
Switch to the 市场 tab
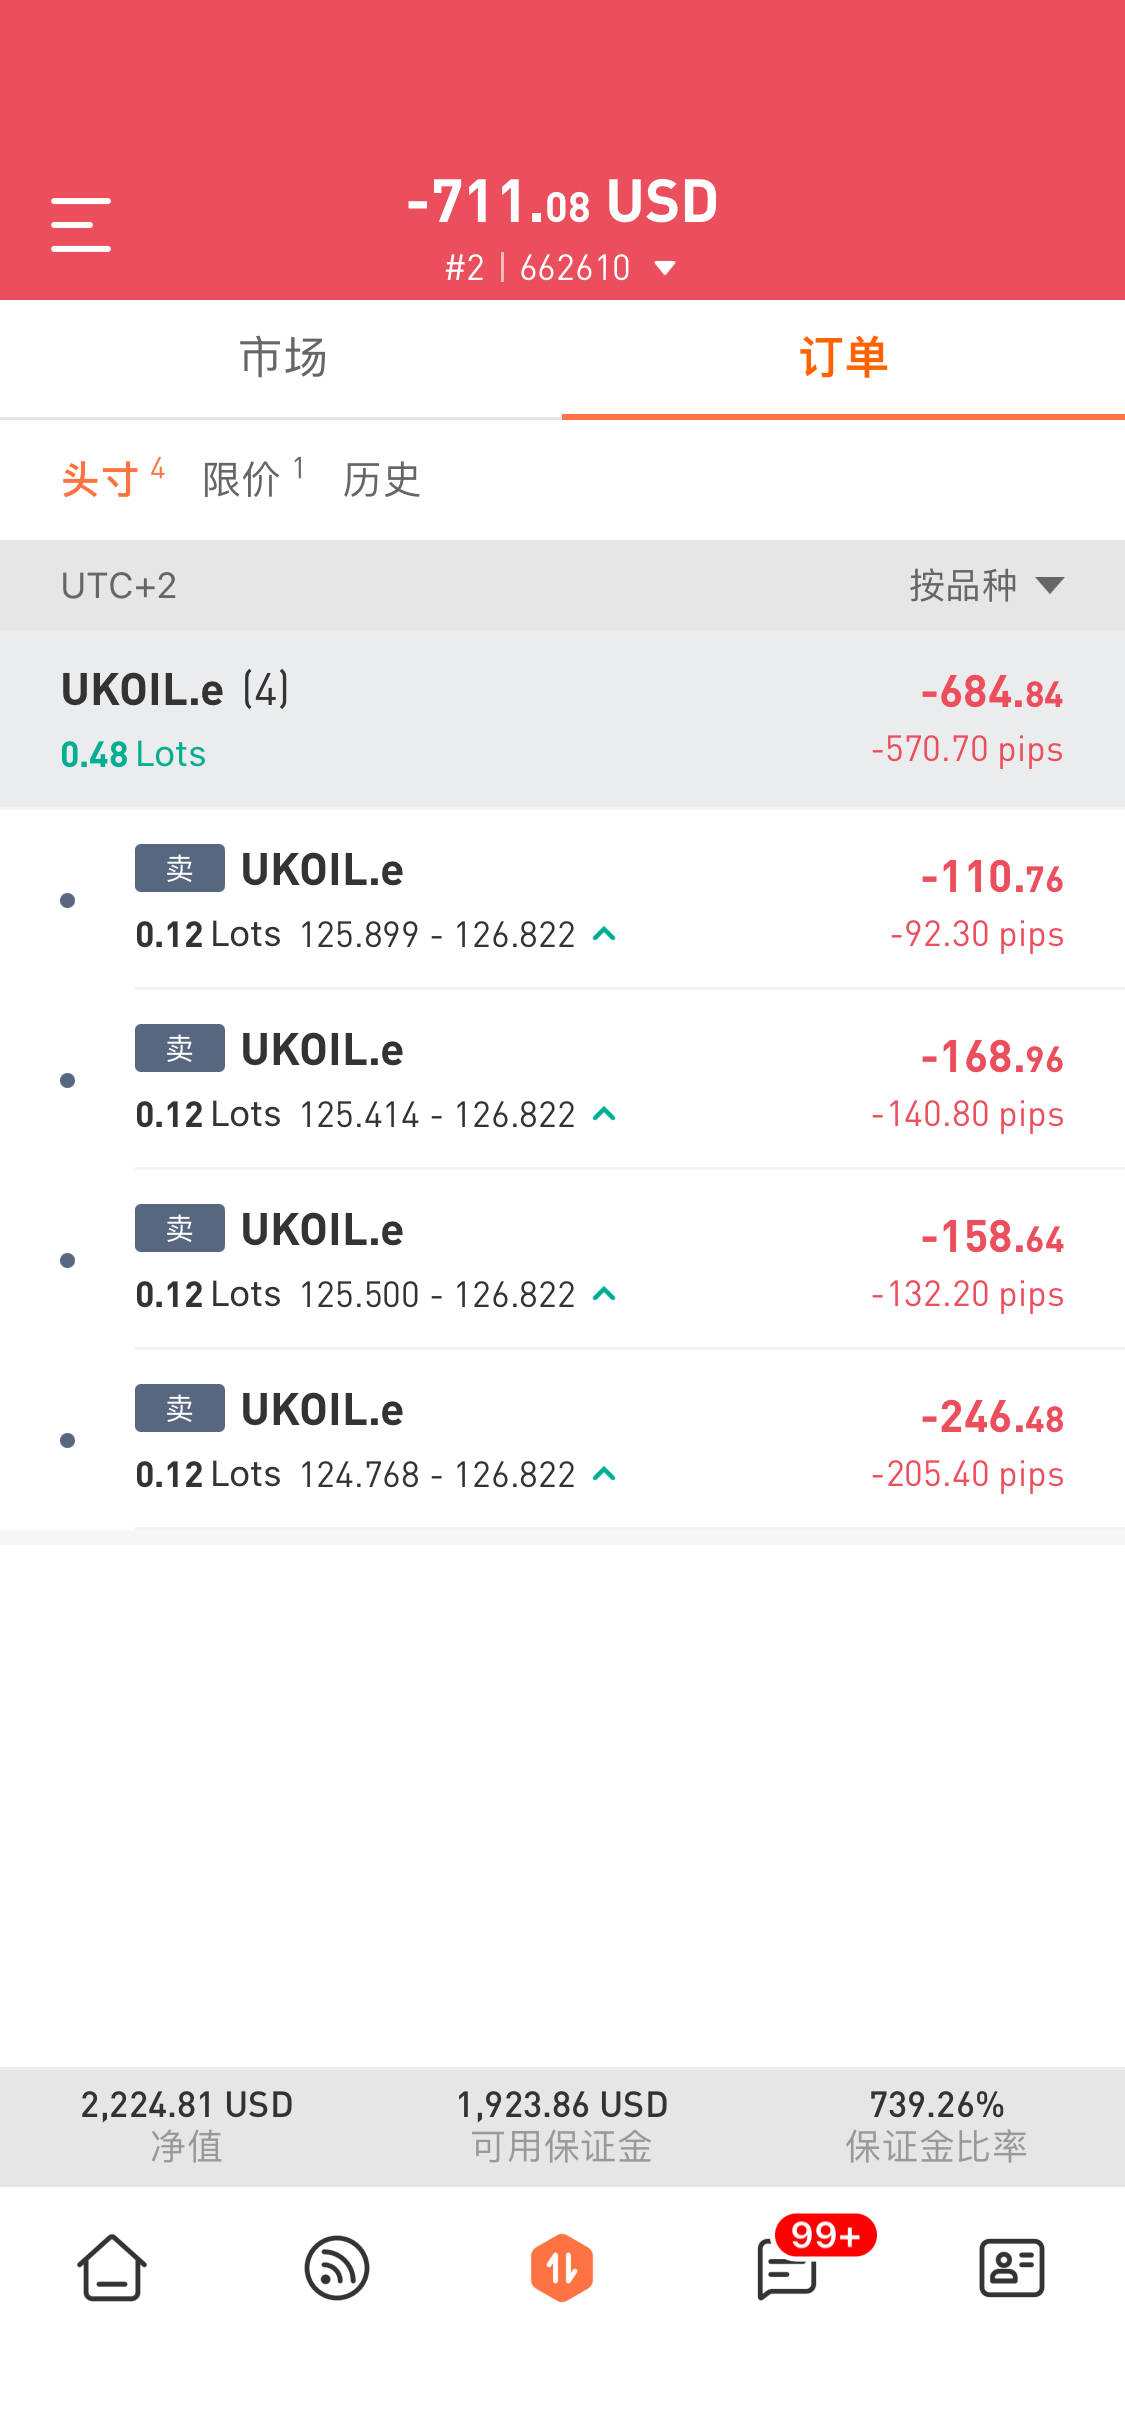(x=282, y=357)
